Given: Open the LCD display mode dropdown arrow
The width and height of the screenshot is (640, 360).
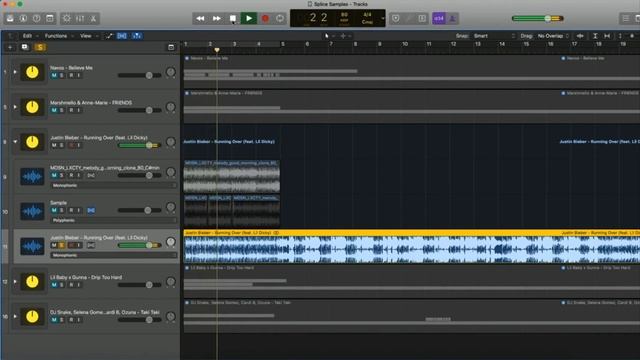Looking at the screenshot, I should (382, 18).
